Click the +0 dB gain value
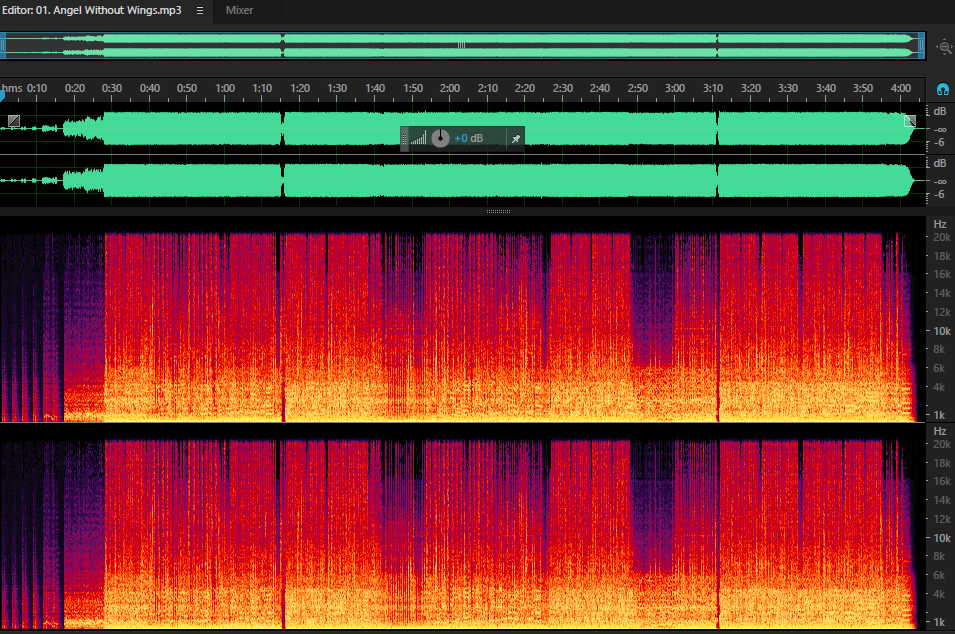The height and width of the screenshot is (634, 955). point(468,138)
